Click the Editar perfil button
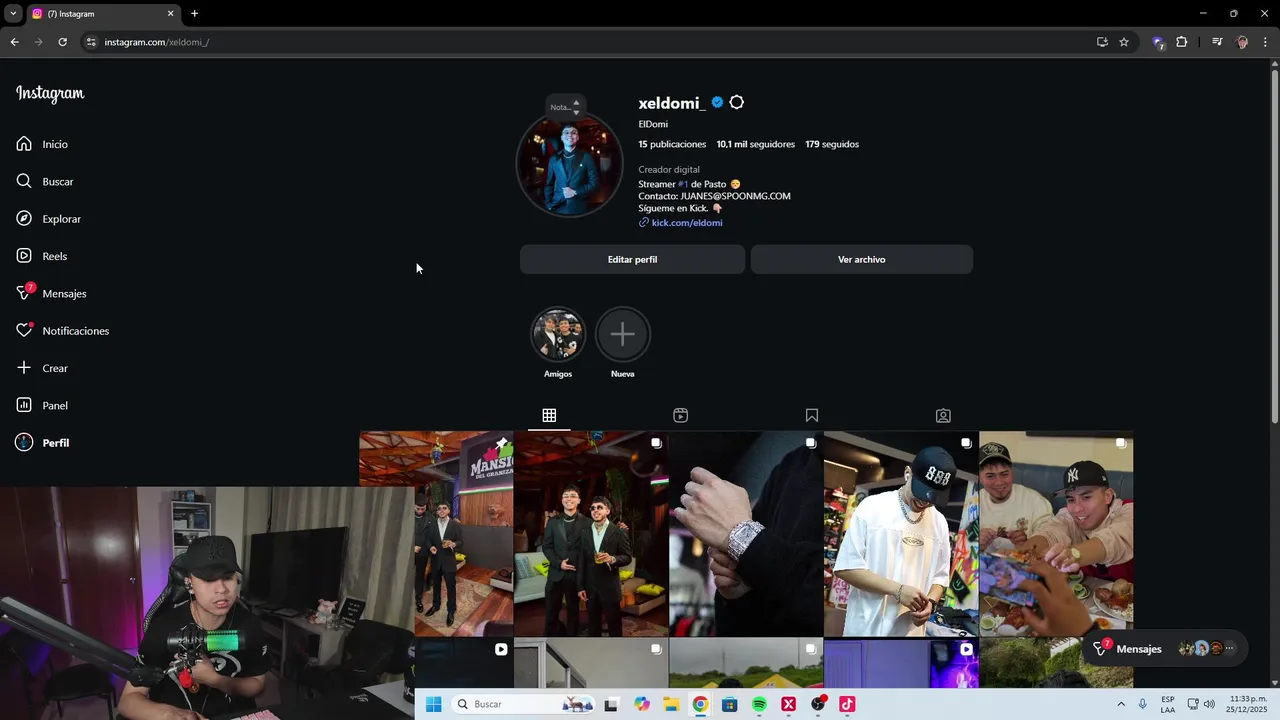This screenshot has height=720, width=1280. point(632,259)
